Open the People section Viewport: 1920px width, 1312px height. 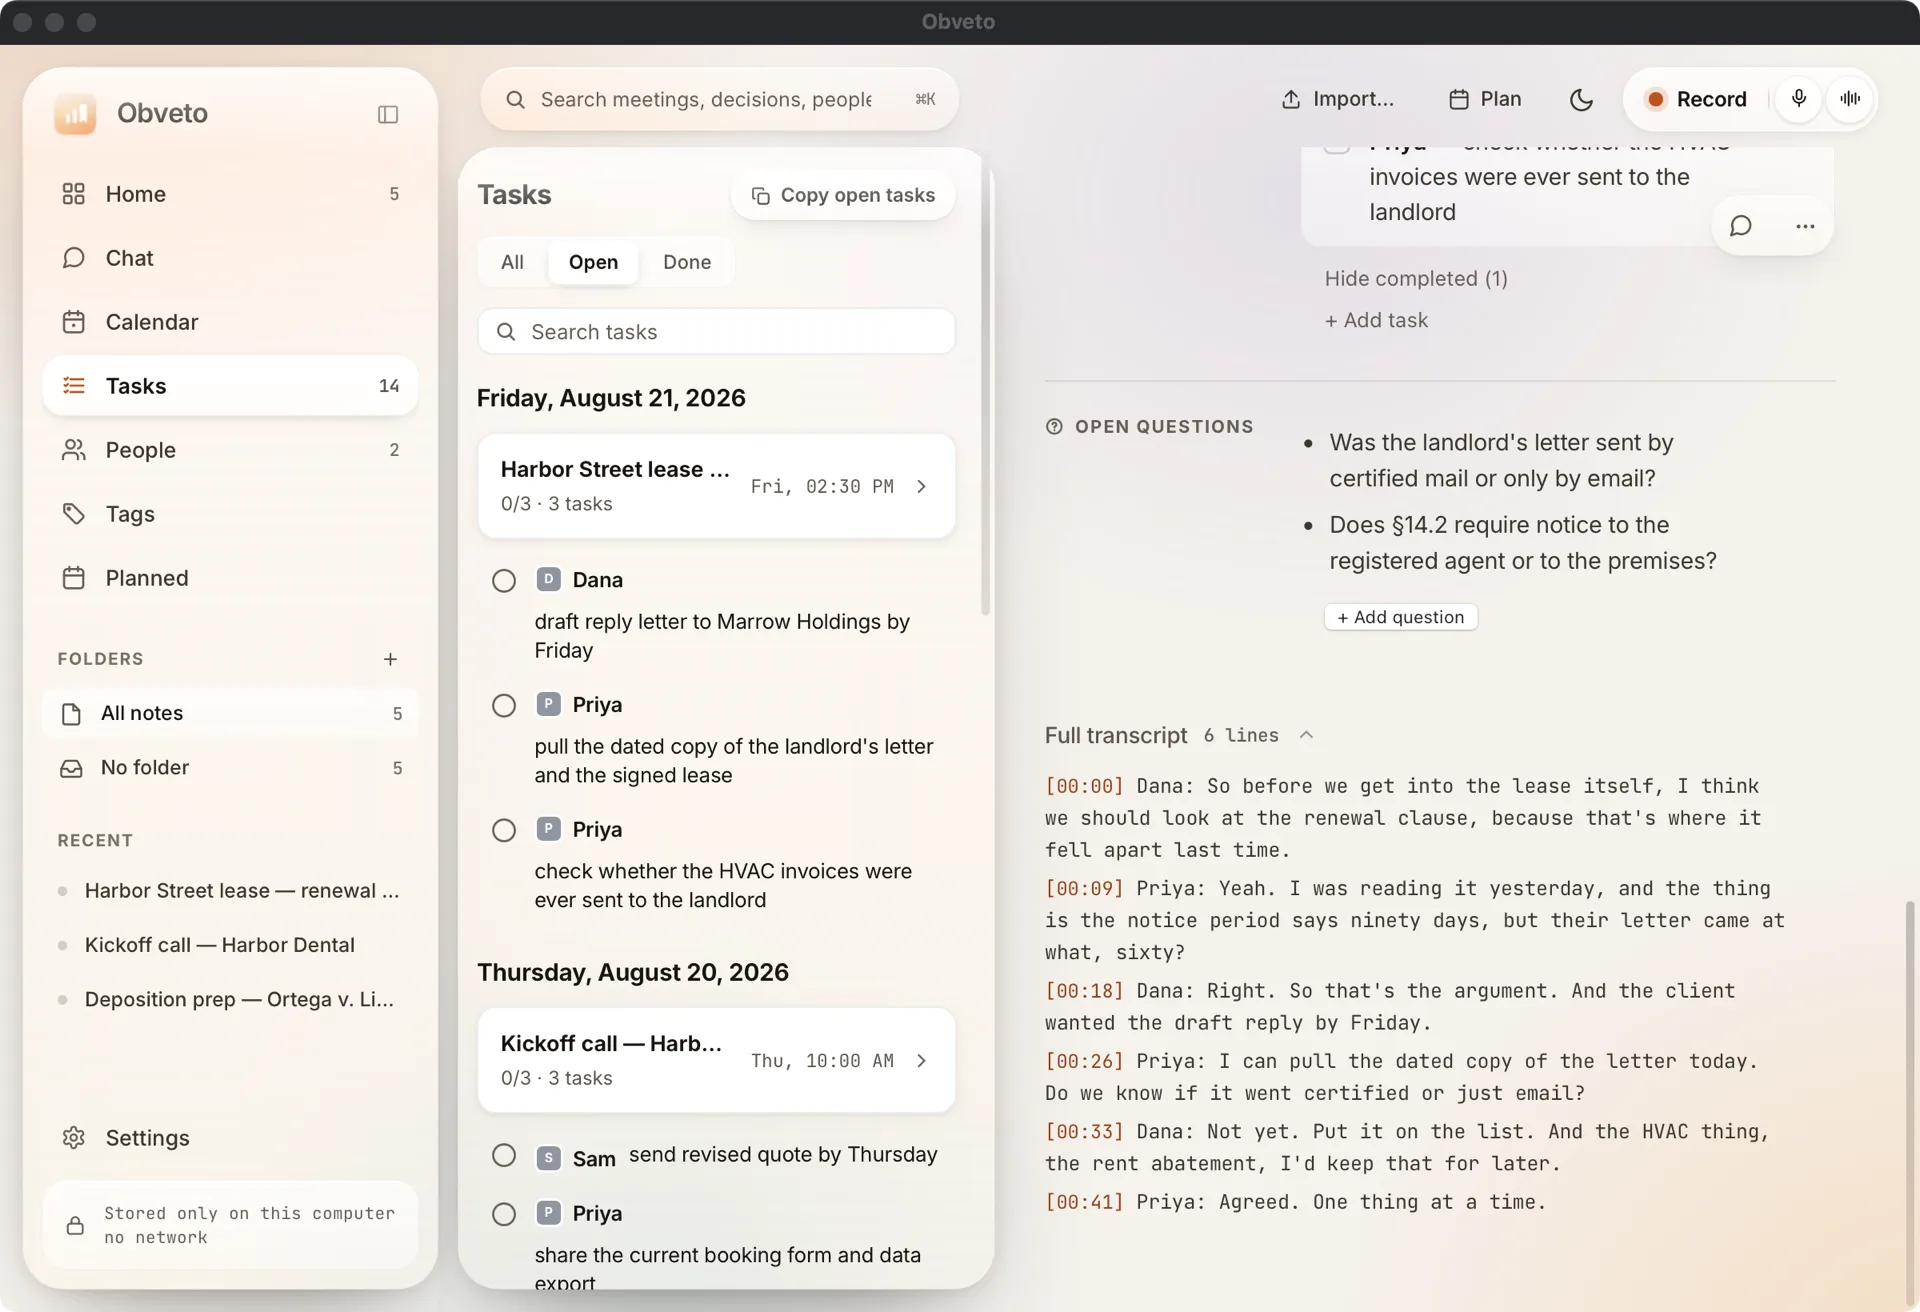(230, 450)
